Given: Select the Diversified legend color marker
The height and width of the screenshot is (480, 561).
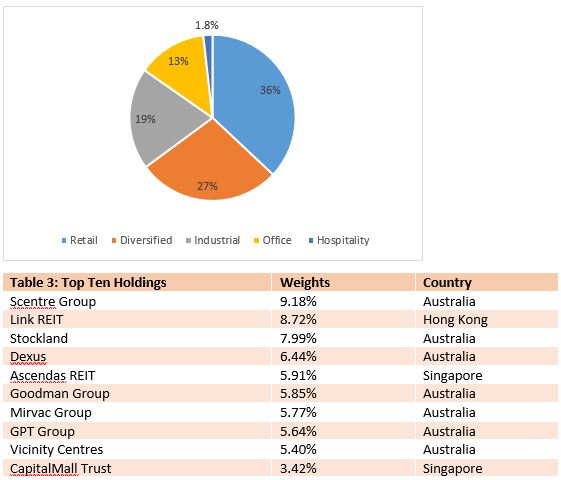Looking at the screenshot, I should pyautogui.click(x=114, y=241).
